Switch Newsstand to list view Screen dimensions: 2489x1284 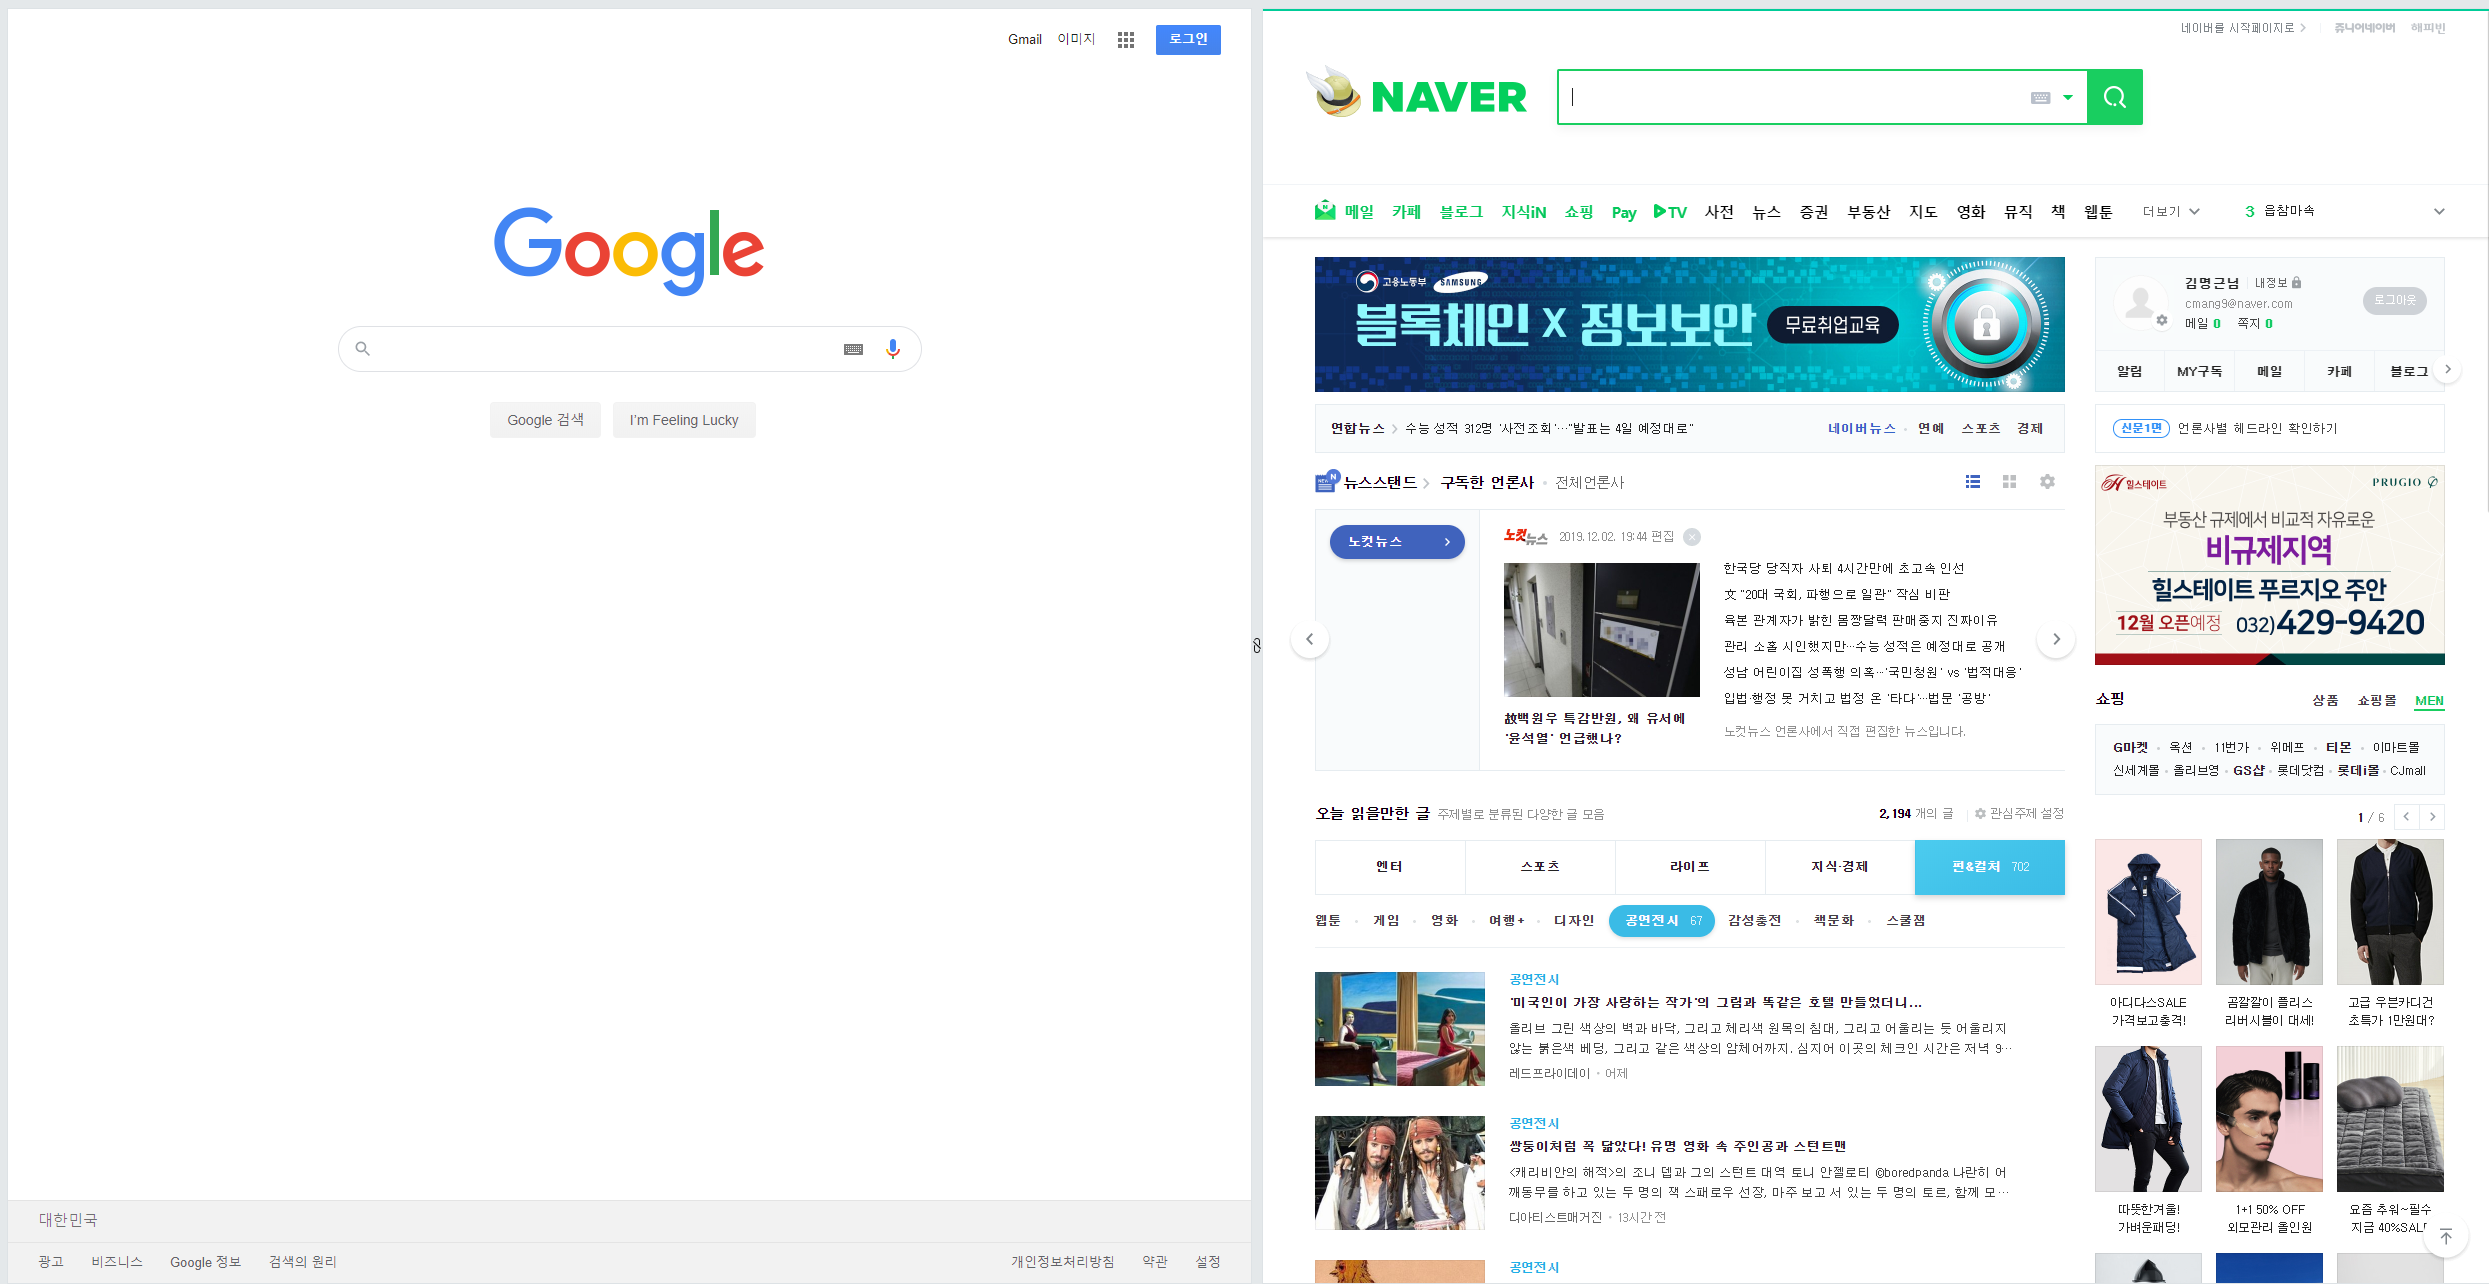[1972, 482]
